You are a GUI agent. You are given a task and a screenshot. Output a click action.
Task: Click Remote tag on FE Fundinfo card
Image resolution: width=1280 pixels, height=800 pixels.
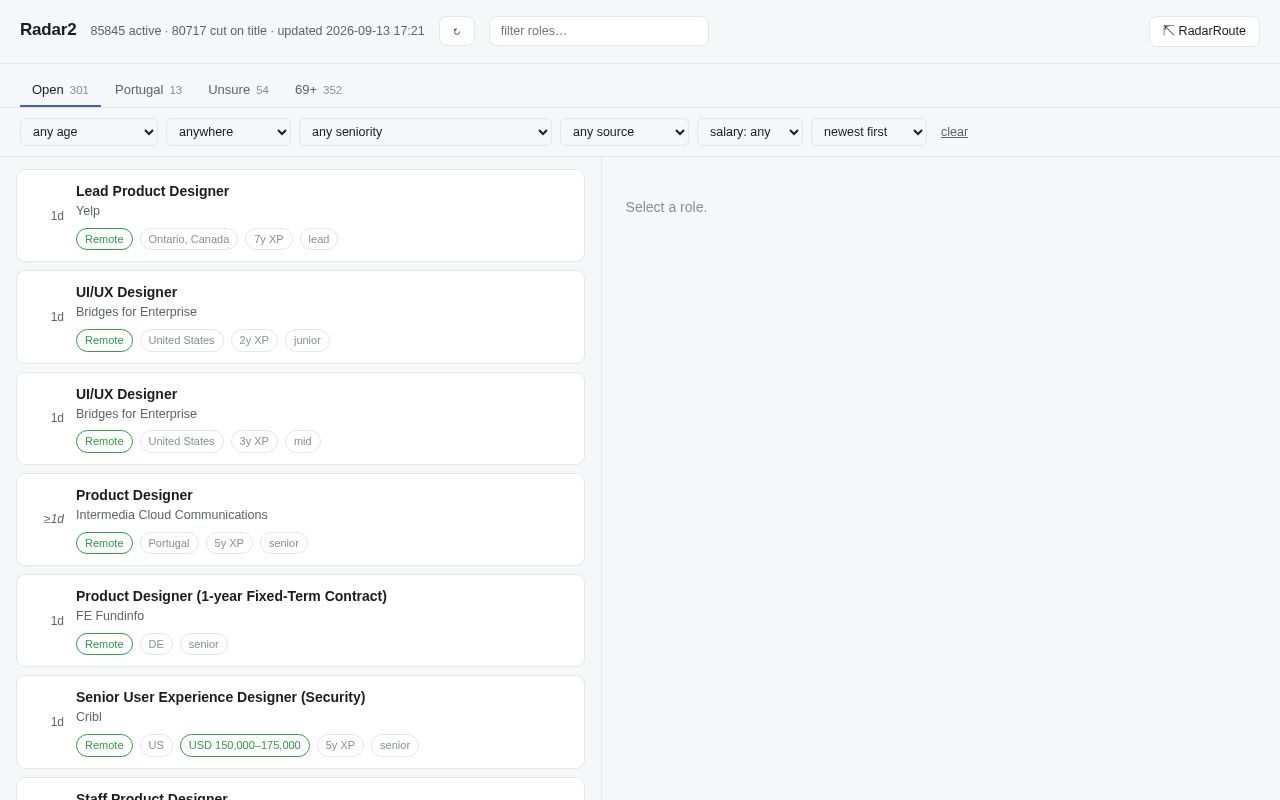coord(104,644)
